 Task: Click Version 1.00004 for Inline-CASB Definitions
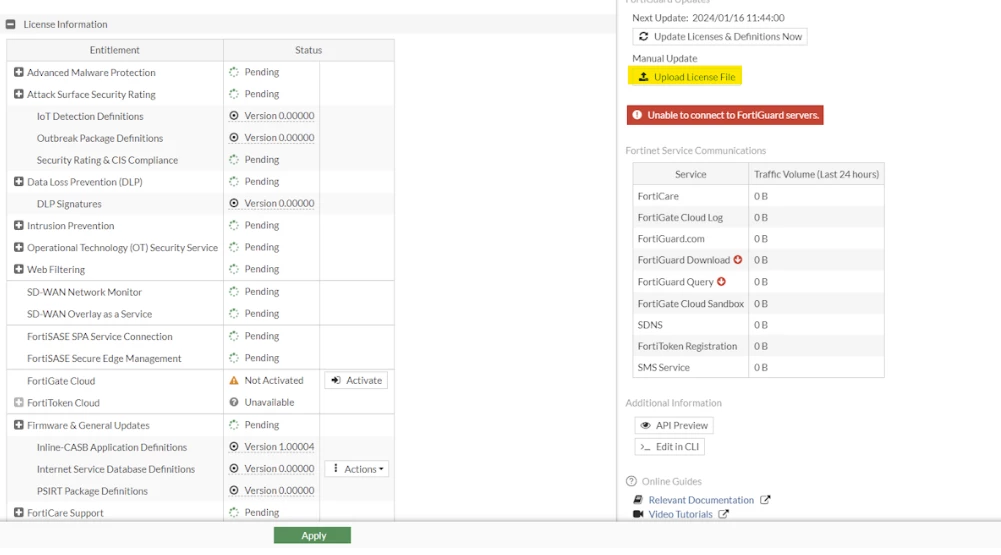pyautogui.click(x=279, y=446)
